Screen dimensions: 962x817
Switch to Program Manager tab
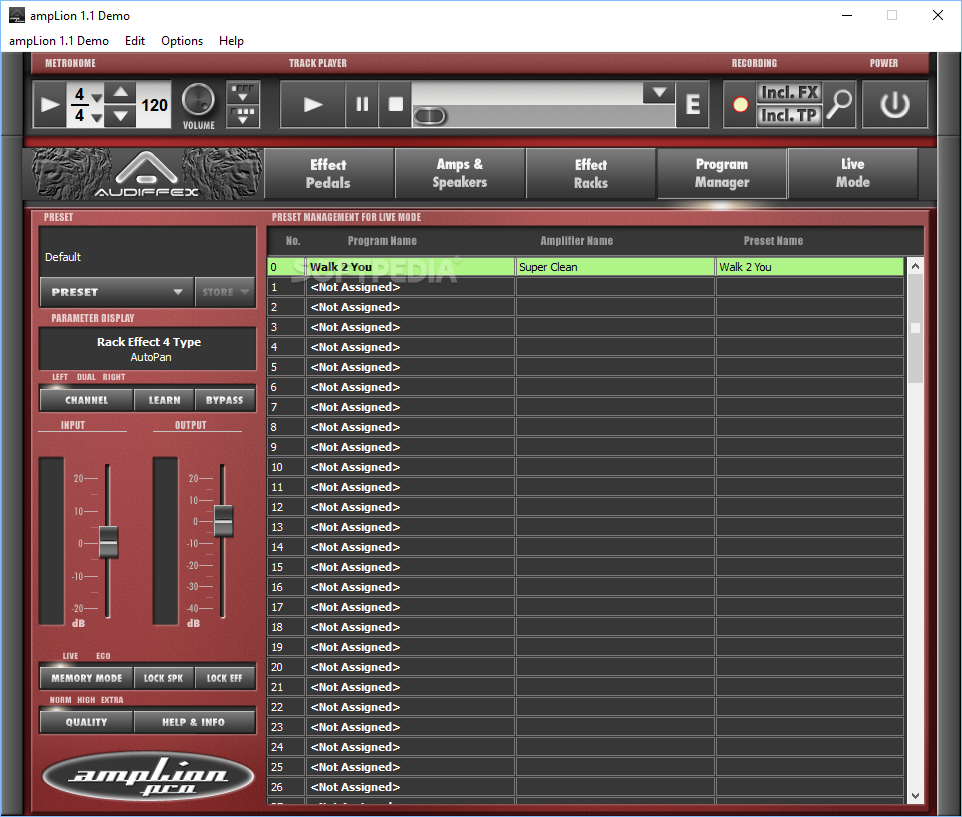pos(722,174)
